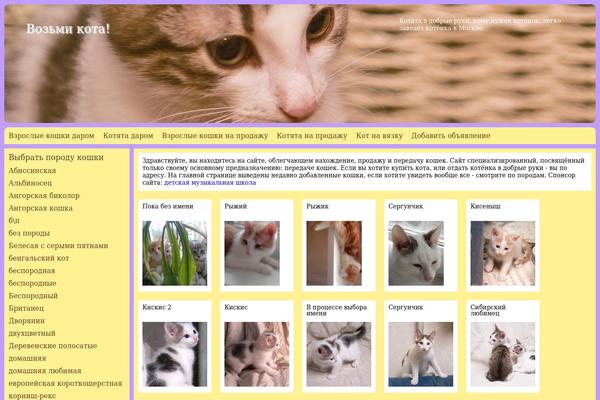Click 'Добавить объявление' menu link
Image resolution: width=600 pixels, height=400 pixels.
pos(451,136)
